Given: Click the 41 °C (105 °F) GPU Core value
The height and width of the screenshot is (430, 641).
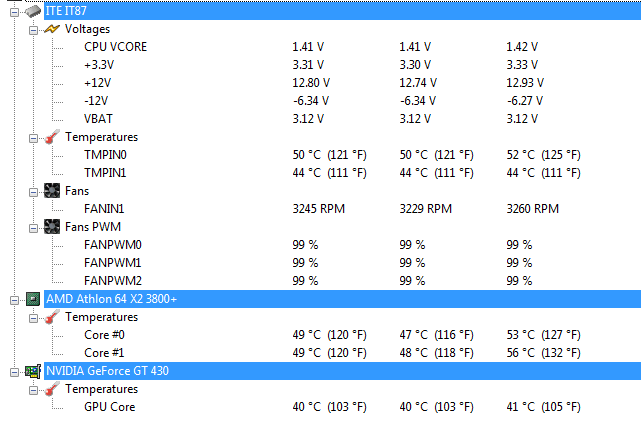Looking at the screenshot, I should [543, 407].
